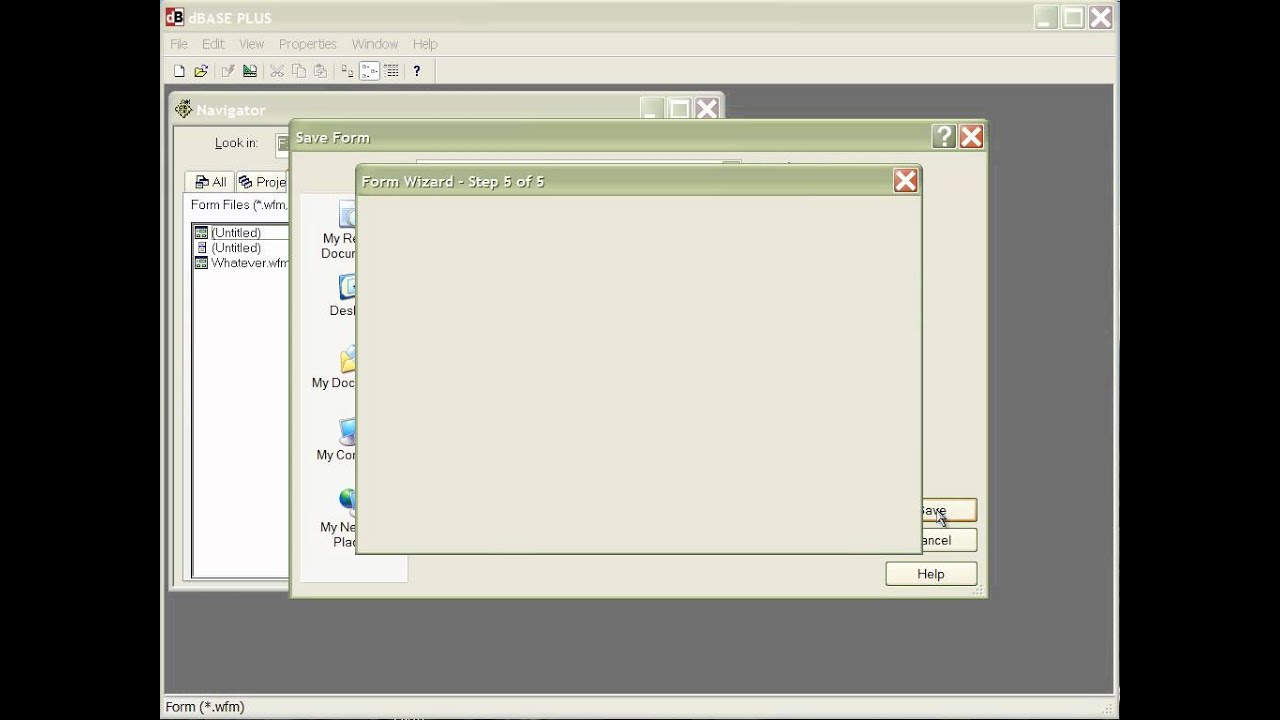Maximize the Navigator window
This screenshot has height=720, width=1280.
coord(679,109)
